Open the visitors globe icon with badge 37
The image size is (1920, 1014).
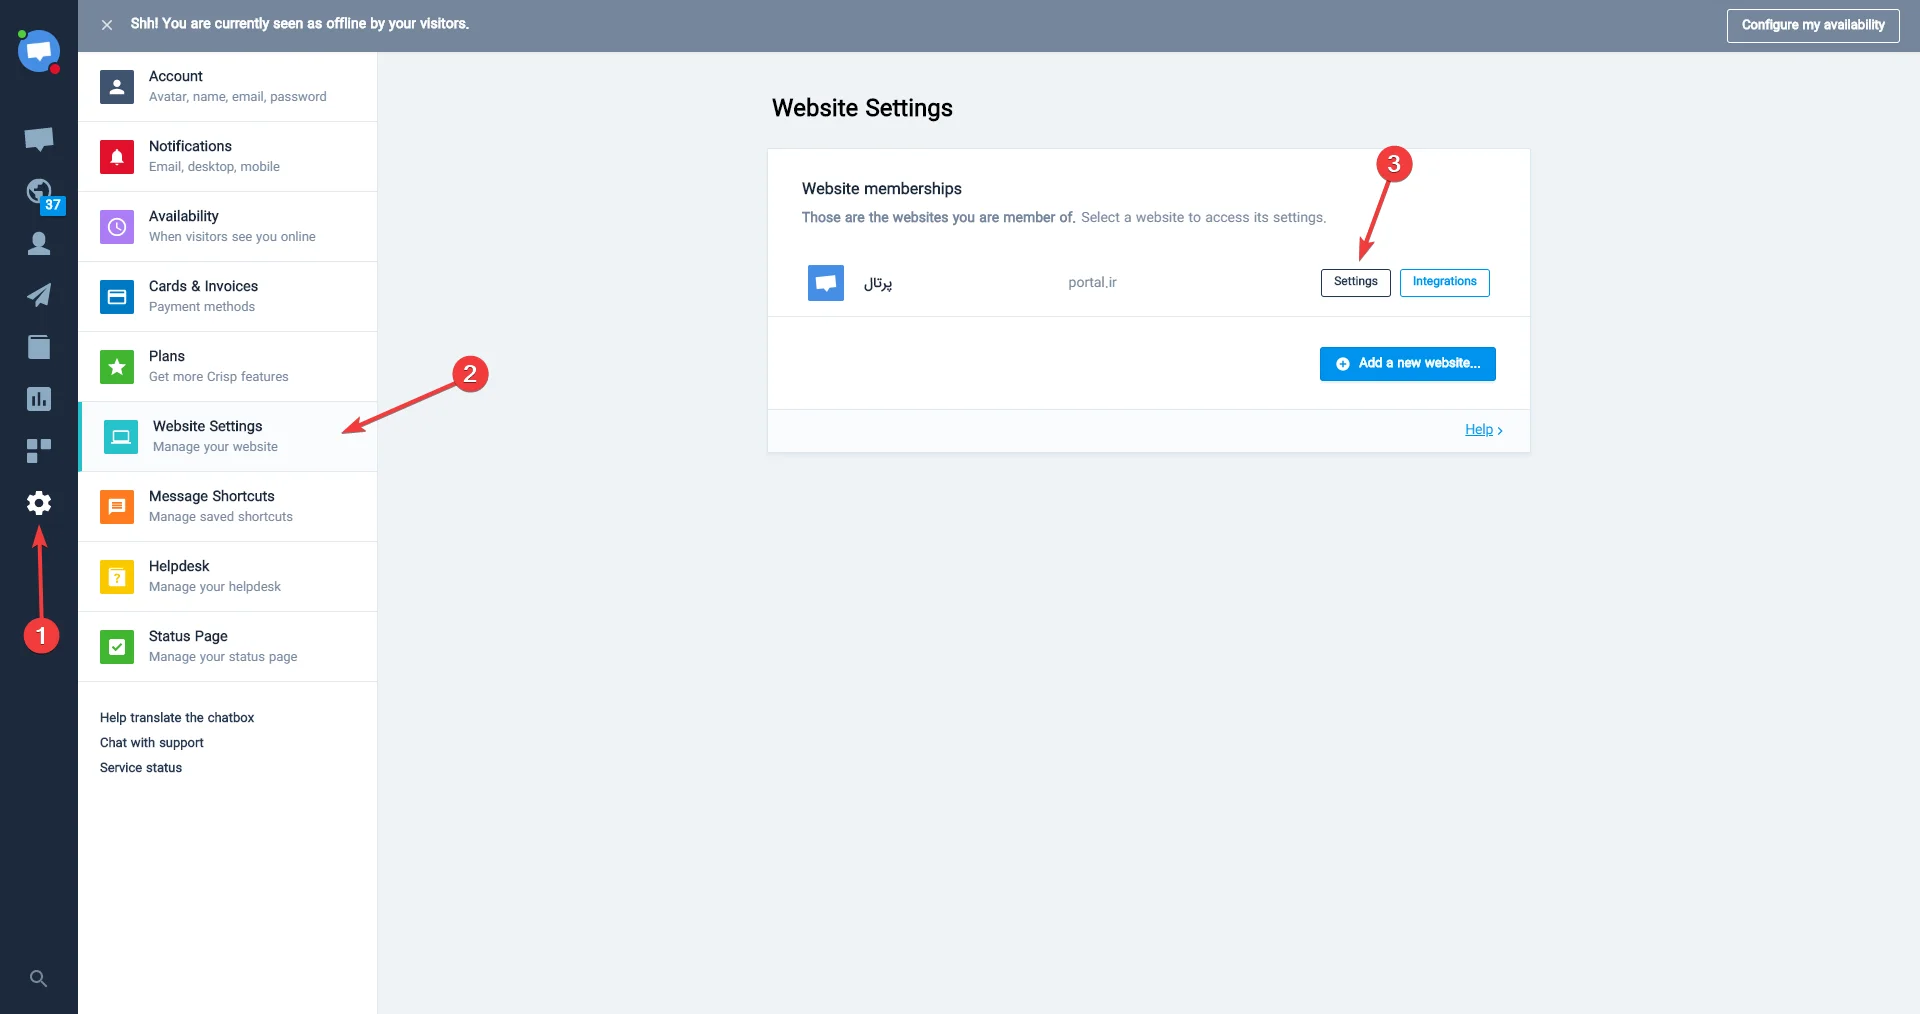[40, 192]
